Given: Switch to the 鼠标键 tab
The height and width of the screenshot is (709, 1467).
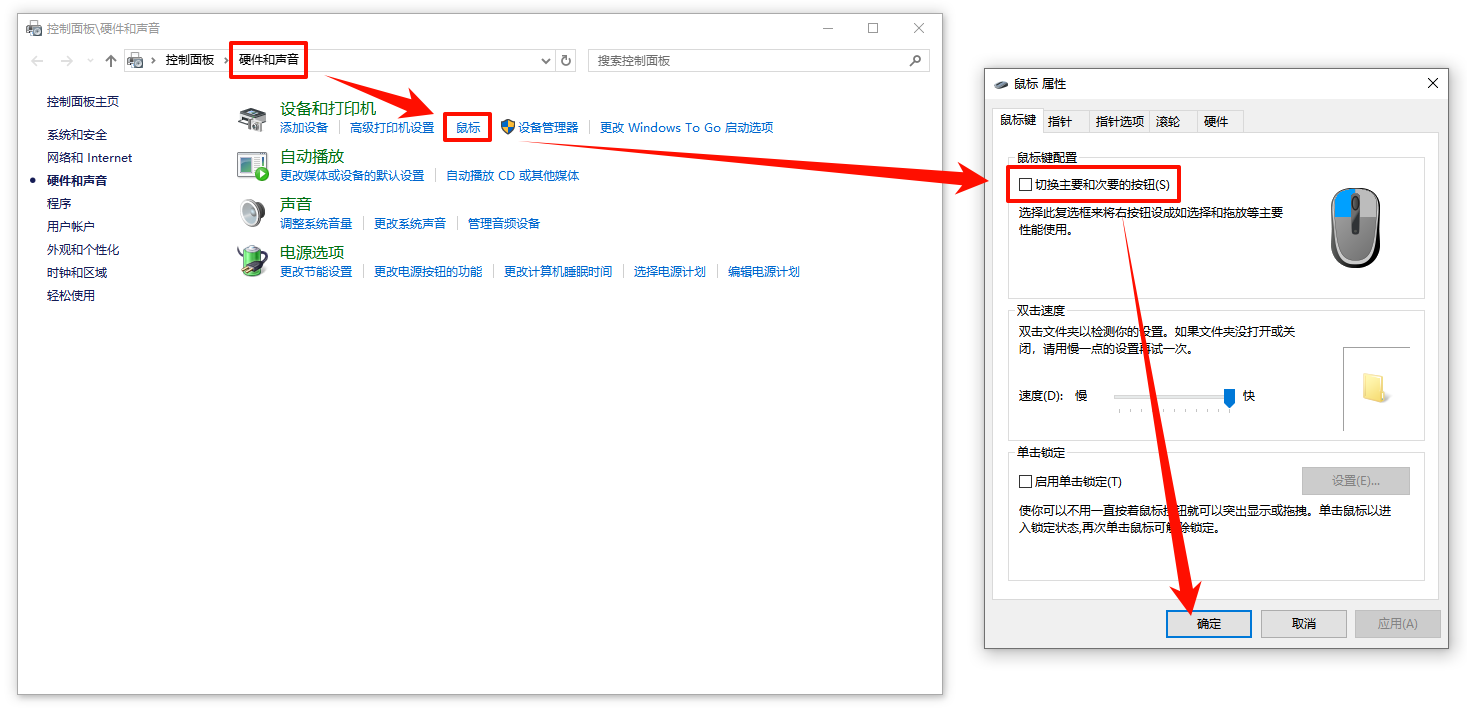Looking at the screenshot, I should [1018, 120].
